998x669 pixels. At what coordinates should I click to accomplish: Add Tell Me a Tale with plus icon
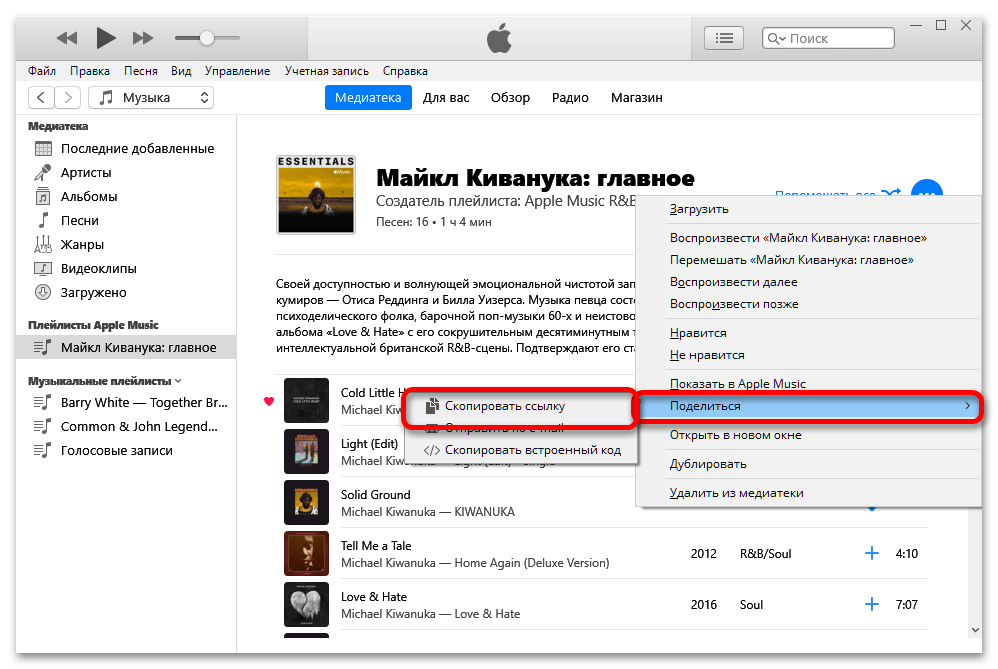(x=871, y=553)
